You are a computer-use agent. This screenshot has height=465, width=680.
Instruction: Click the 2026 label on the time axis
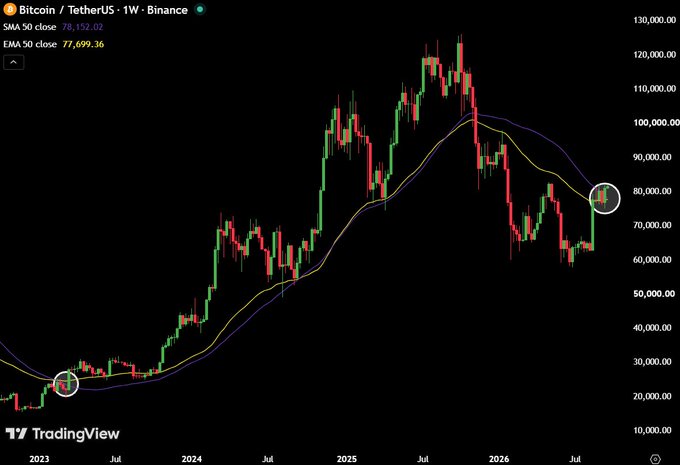click(499, 459)
